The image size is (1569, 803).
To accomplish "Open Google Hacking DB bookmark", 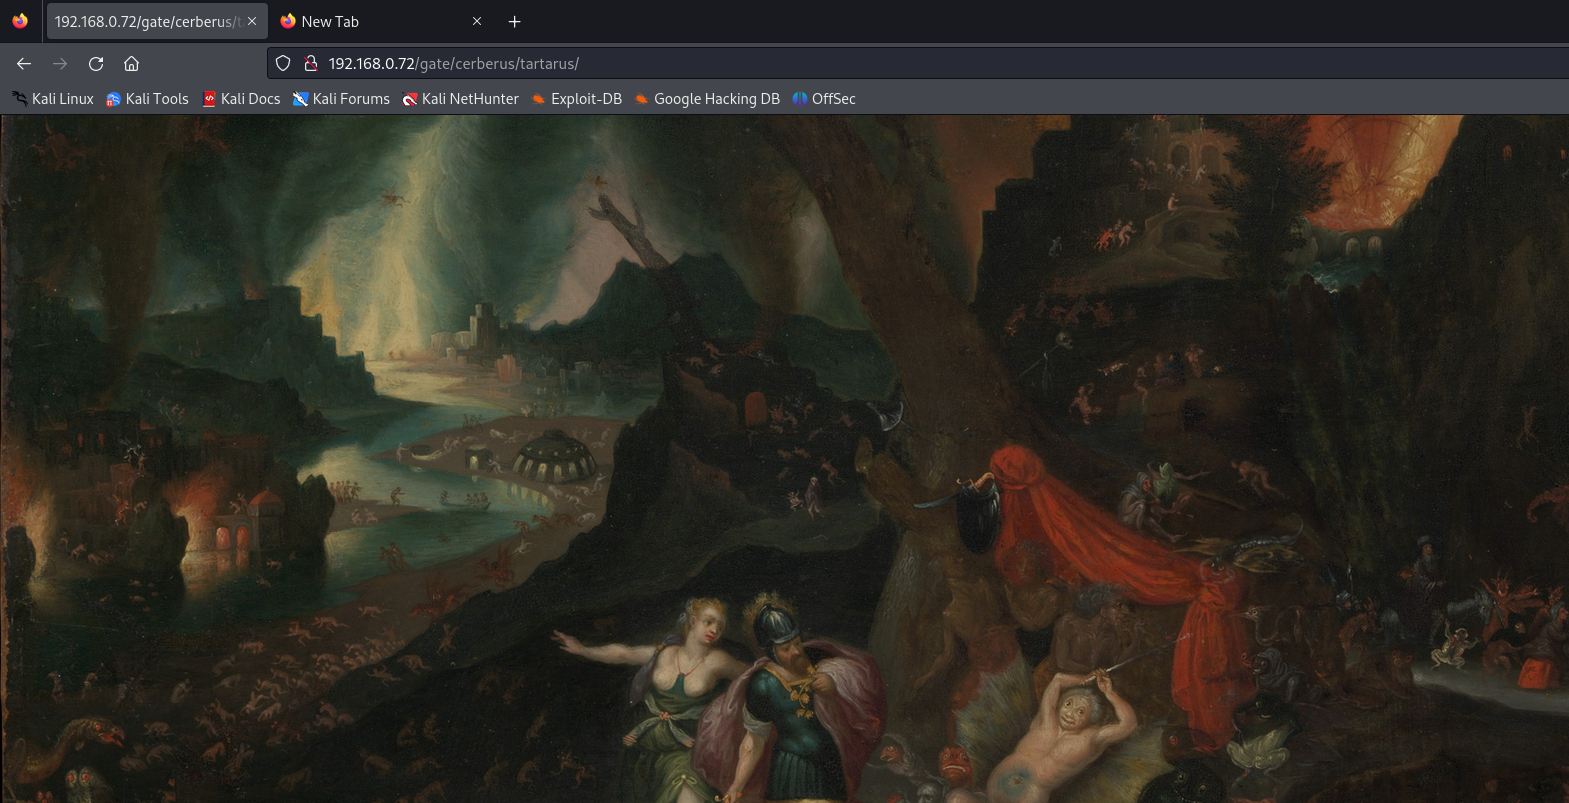I will (x=707, y=99).
